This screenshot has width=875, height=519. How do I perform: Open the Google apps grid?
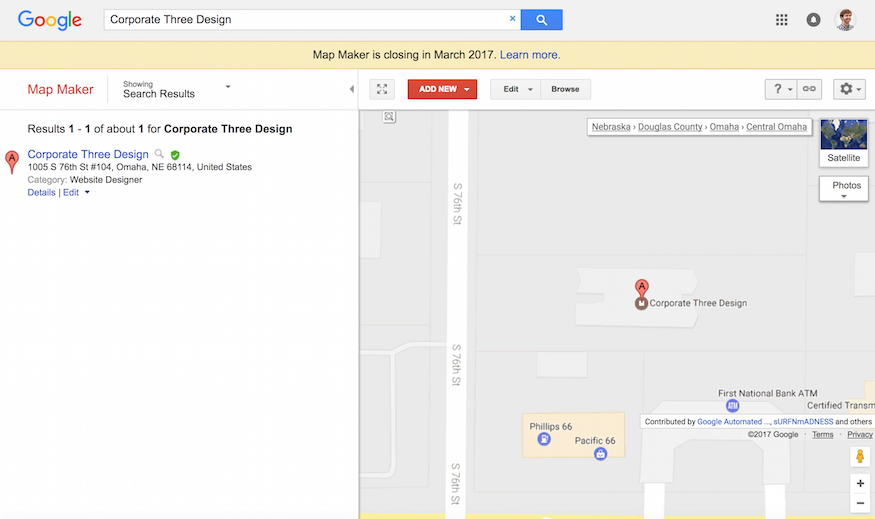coord(782,20)
